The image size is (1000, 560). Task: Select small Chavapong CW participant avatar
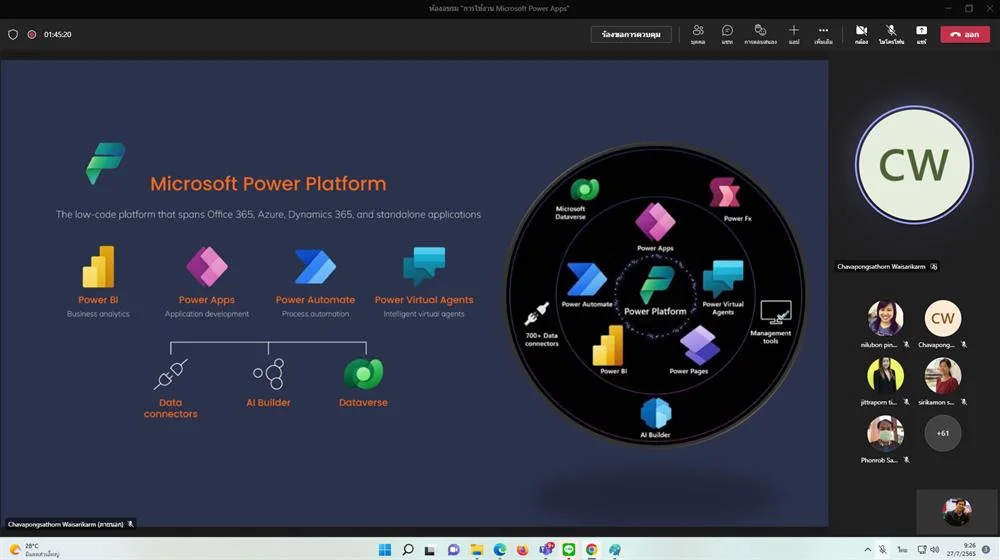click(x=943, y=318)
